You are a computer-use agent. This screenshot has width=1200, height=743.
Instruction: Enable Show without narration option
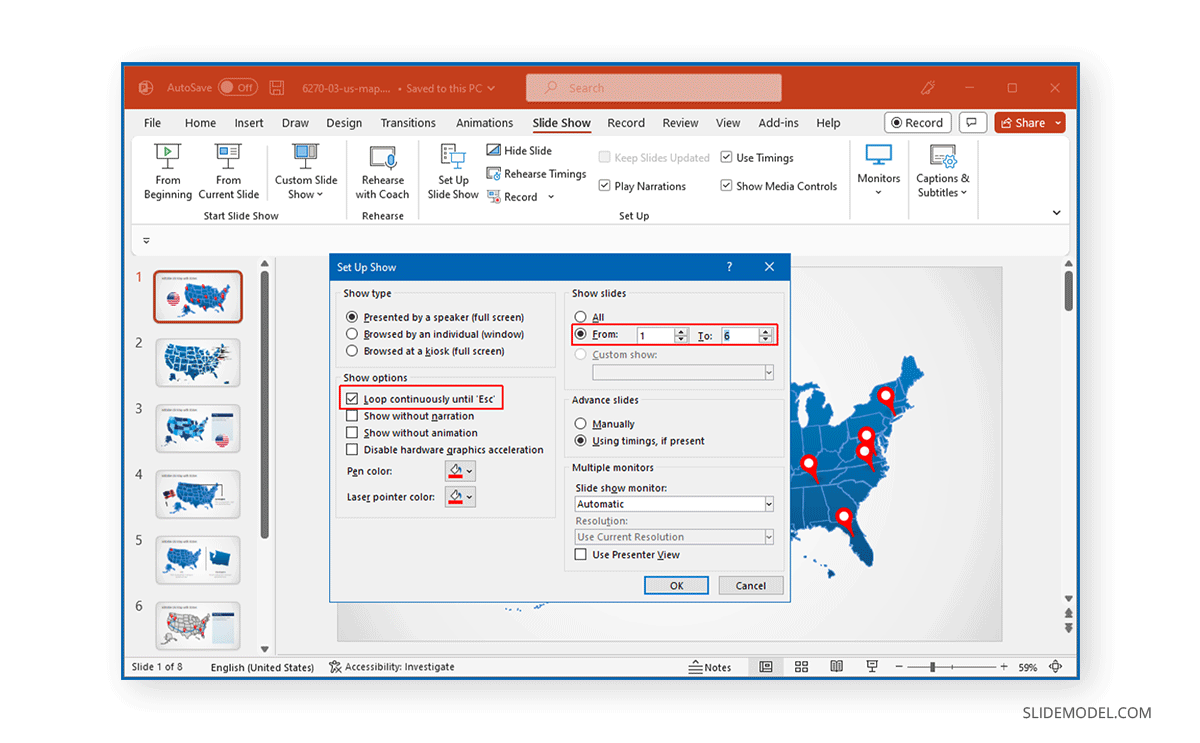pyautogui.click(x=351, y=415)
